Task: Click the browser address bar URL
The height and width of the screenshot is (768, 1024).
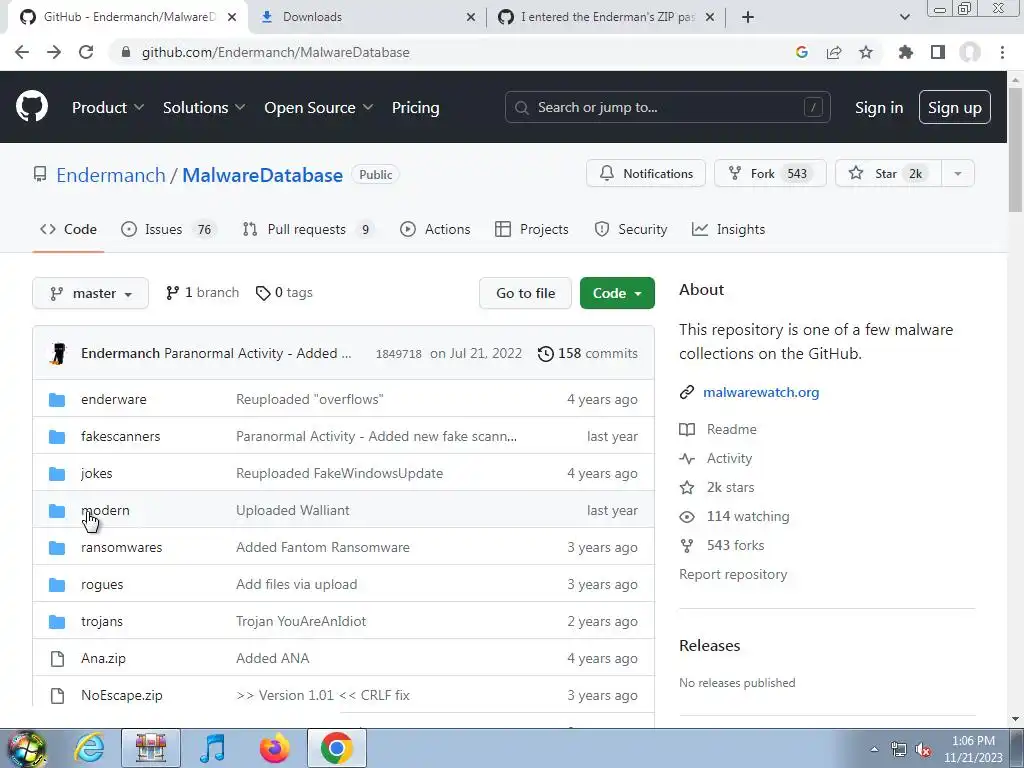Action: click(x=276, y=52)
